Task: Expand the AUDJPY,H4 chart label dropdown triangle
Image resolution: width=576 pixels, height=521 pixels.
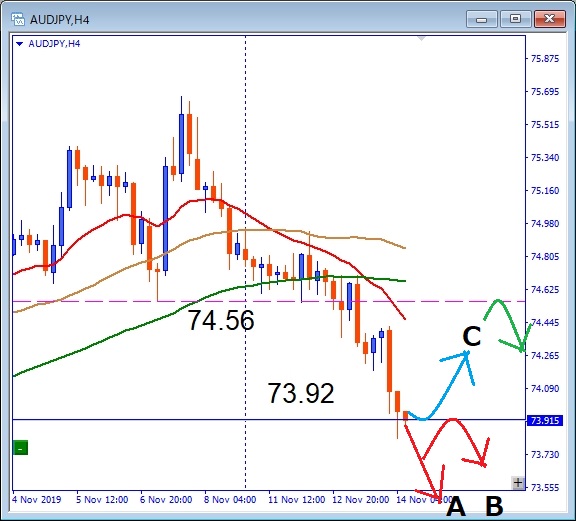Action: point(19,44)
